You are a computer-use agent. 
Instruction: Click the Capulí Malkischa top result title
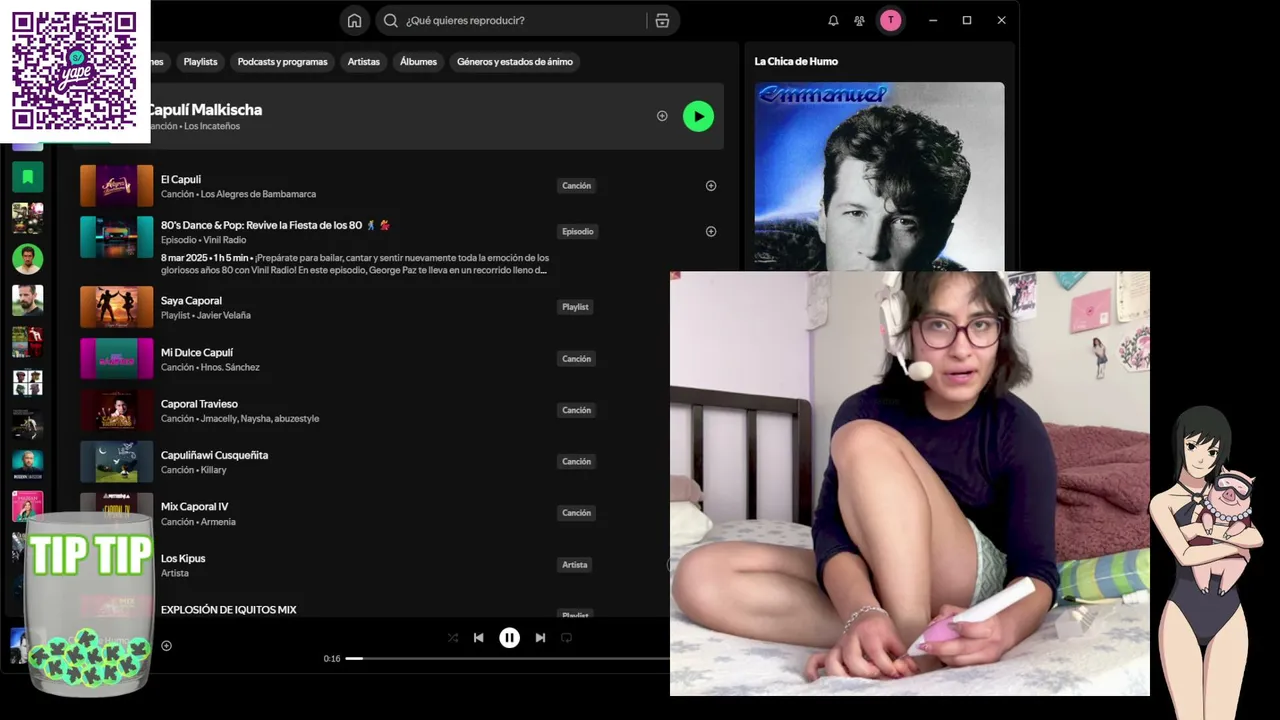tap(204, 110)
